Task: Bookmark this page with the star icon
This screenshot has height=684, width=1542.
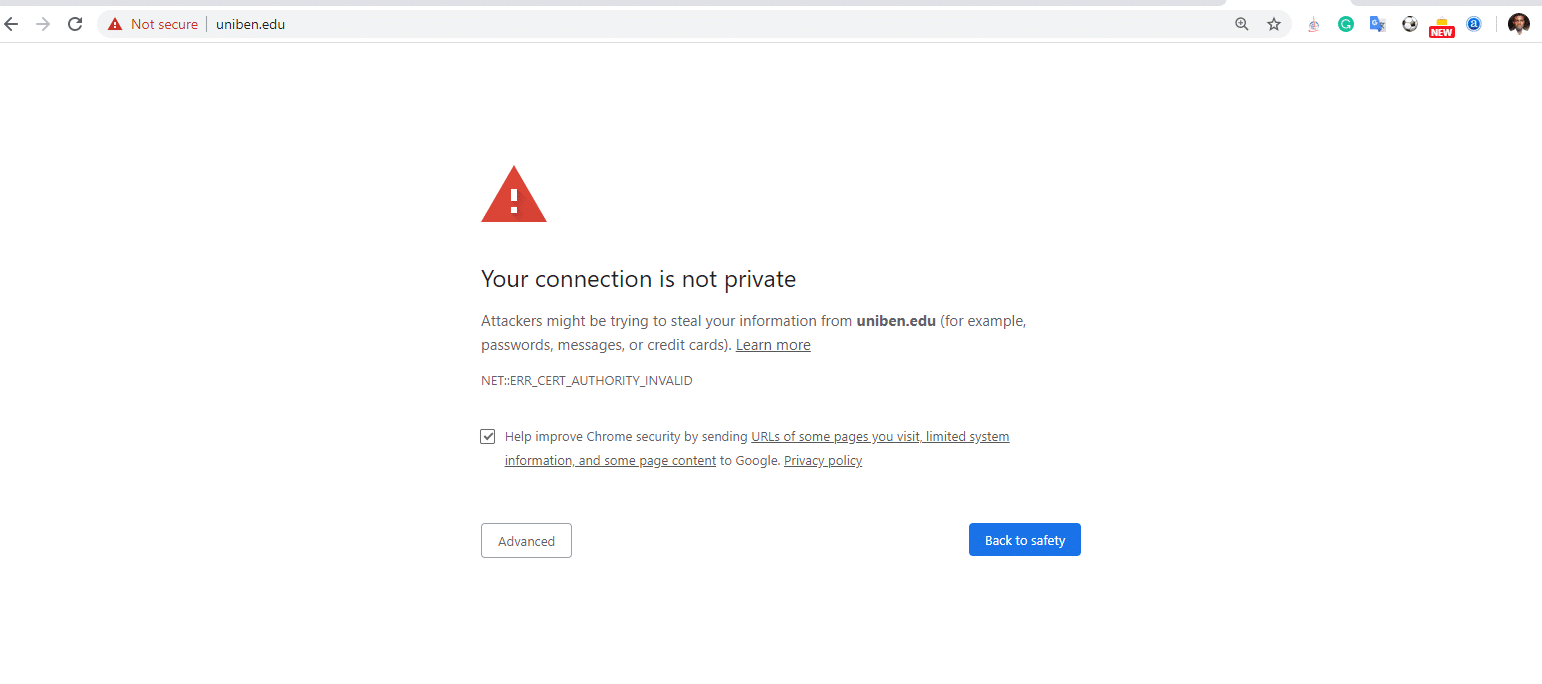Action: (1274, 24)
